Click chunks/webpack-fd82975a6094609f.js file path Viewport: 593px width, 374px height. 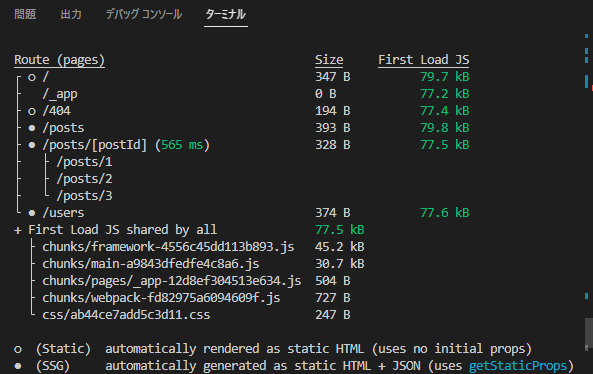161,298
